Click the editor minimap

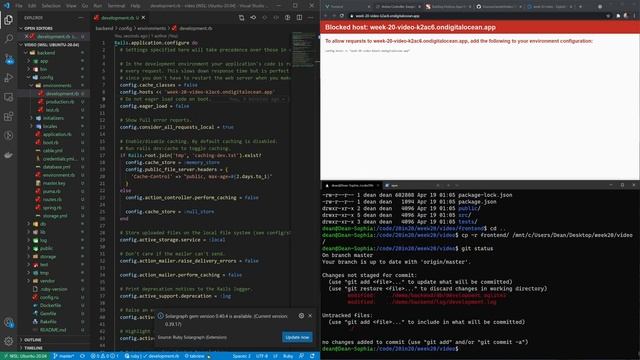click(x=304, y=50)
